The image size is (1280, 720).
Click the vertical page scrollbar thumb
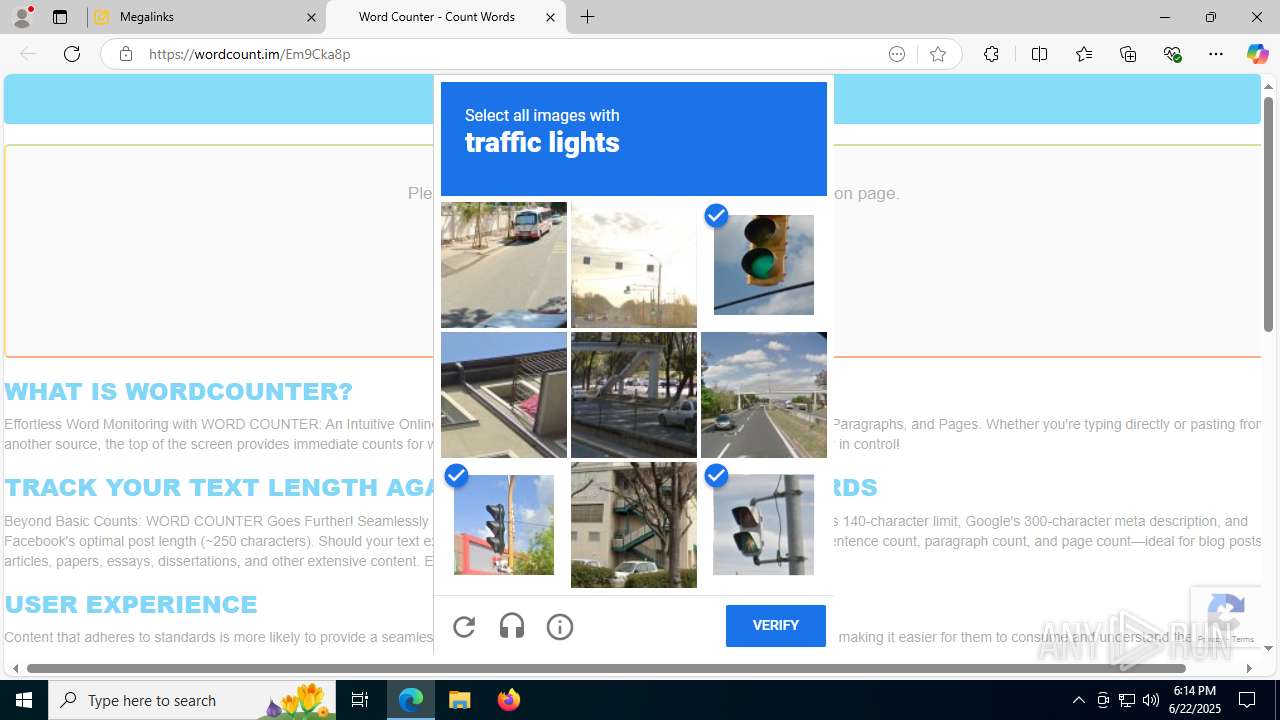pyautogui.click(x=1268, y=215)
